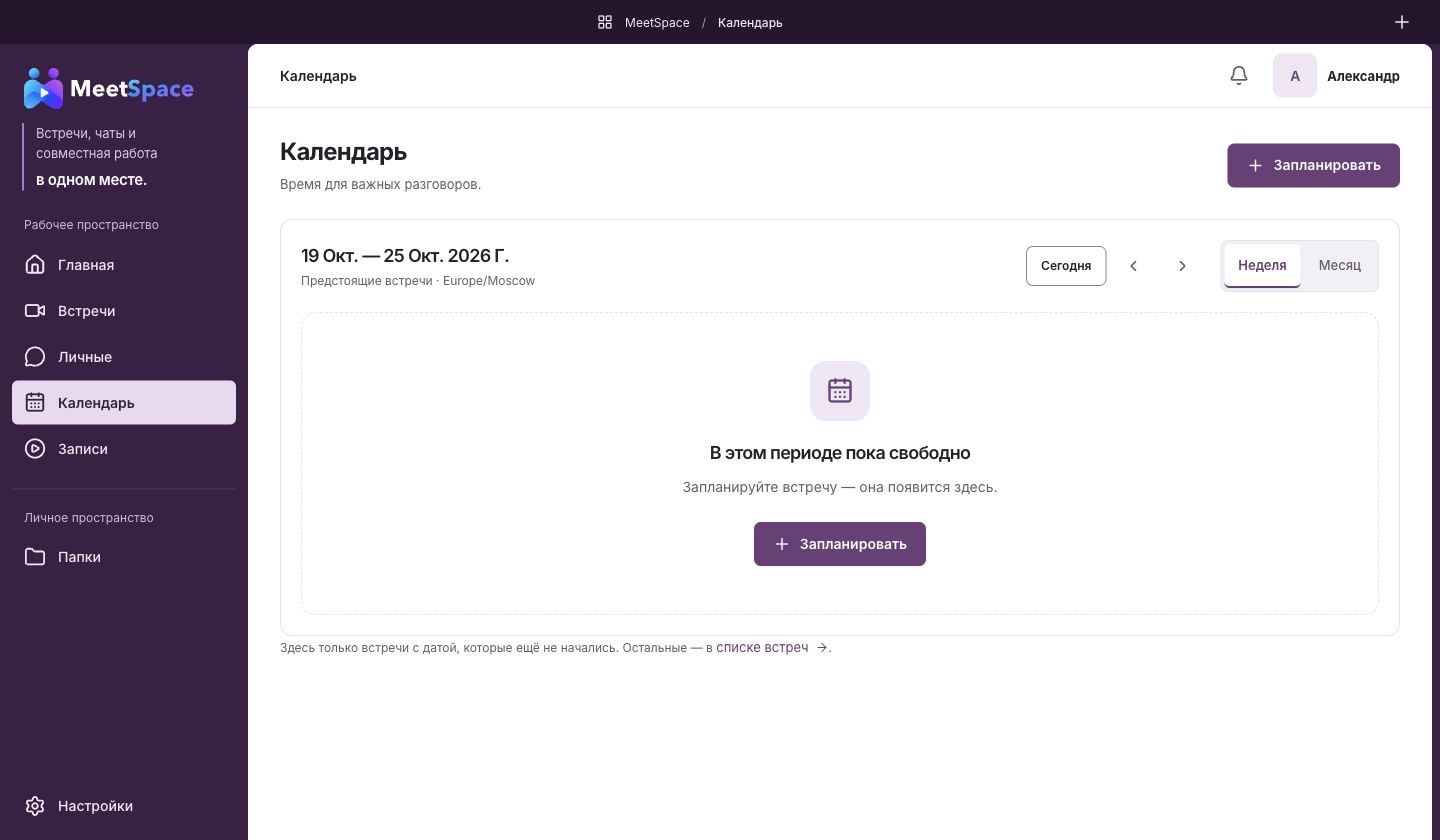Click the MeetSpace logo in the sidebar
1440x840 pixels.
point(108,89)
